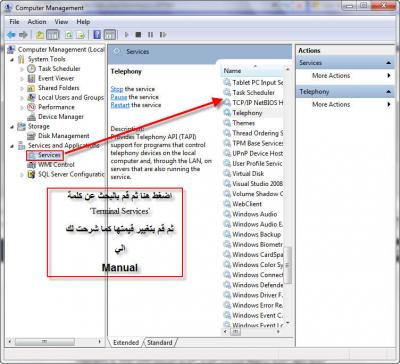Select Computer Management (Local) root node
The image size is (400, 364).
(56, 50)
